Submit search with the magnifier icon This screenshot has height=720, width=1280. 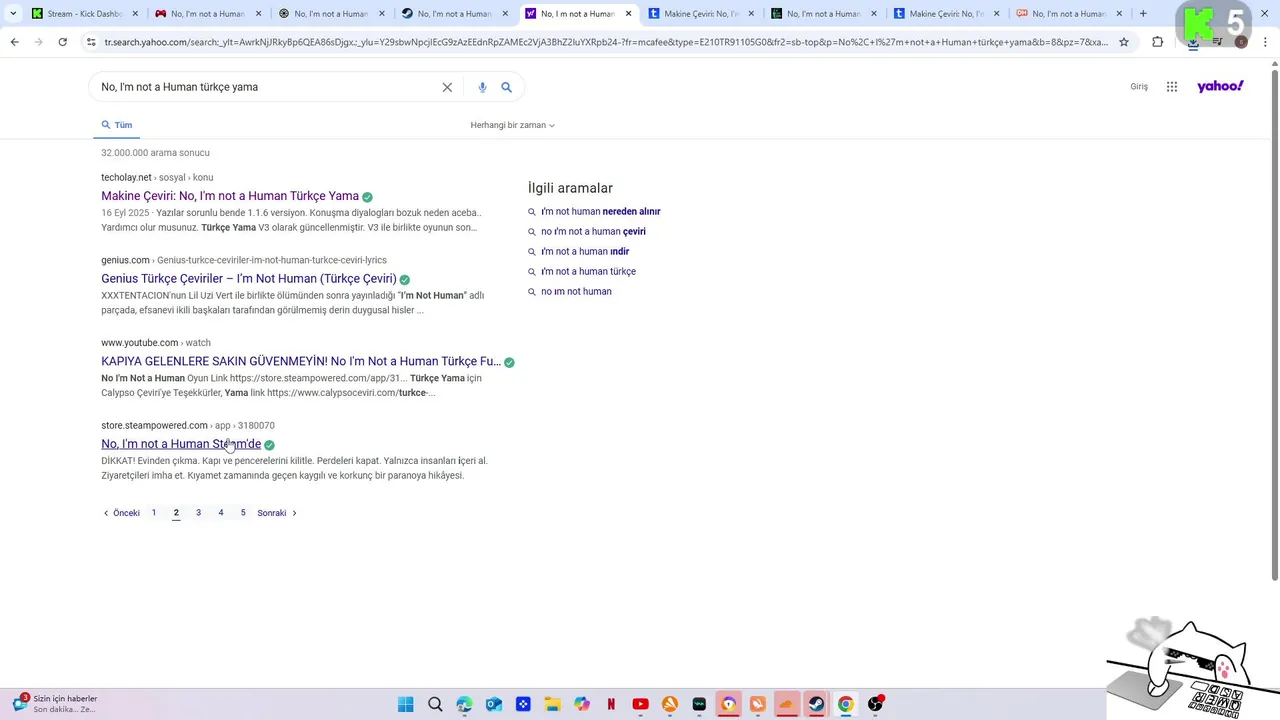point(507,87)
